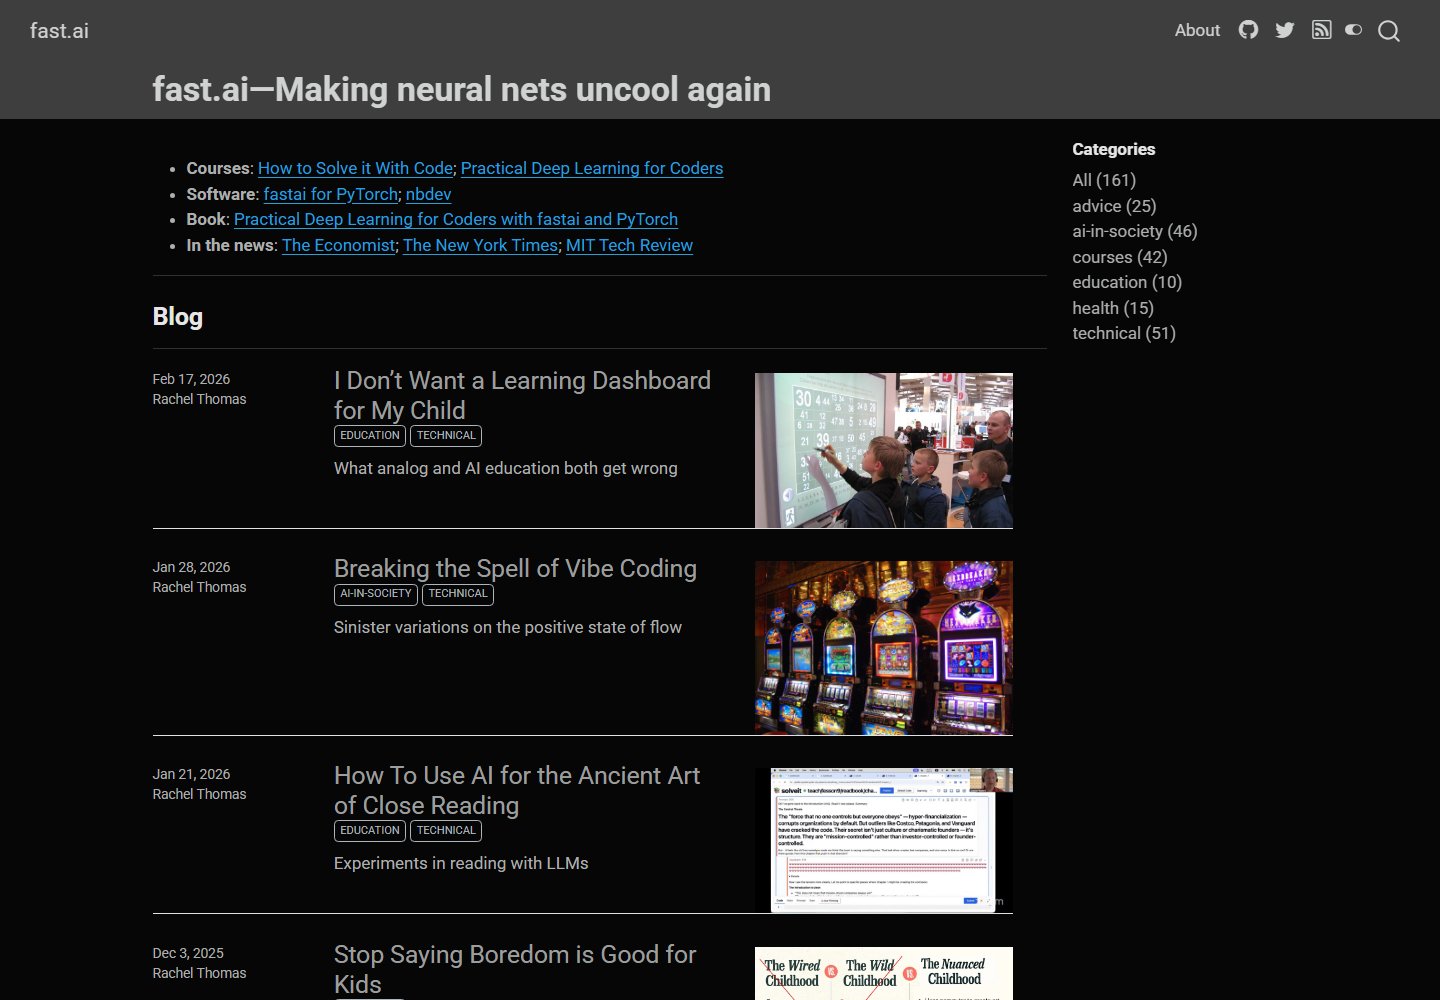Click the 'Dec 3, 2025' date
Viewport: 1440px width, 1000px height.
tap(188, 953)
